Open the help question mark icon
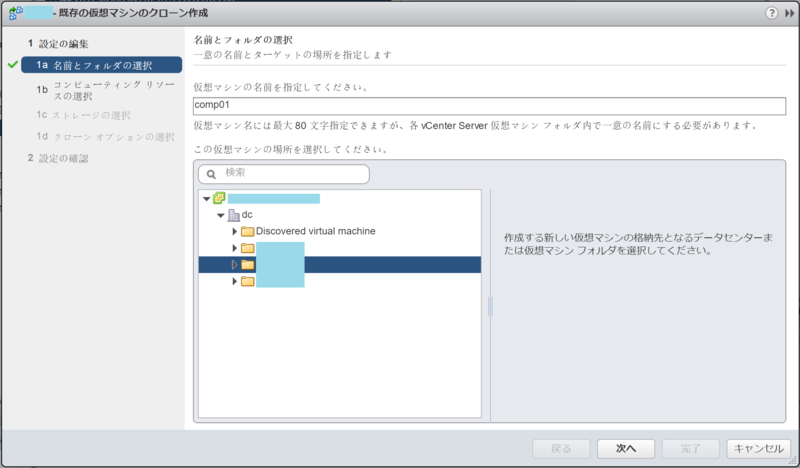Viewport: 800px width, 468px height. [x=771, y=13]
